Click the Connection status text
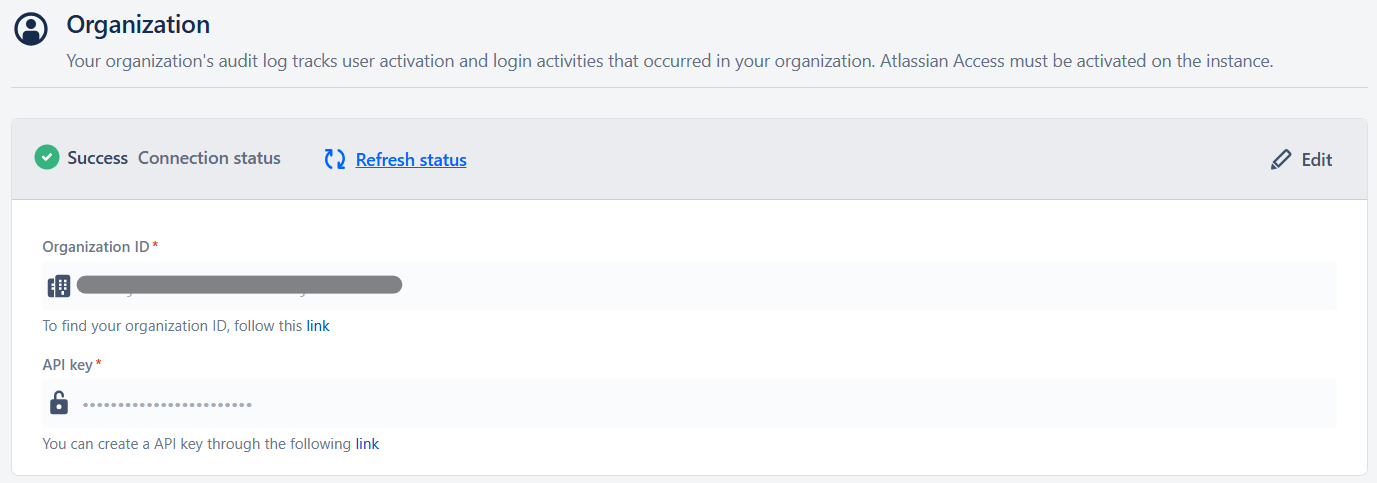Viewport: 1377px width, 483px height. click(x=209, y=158)
